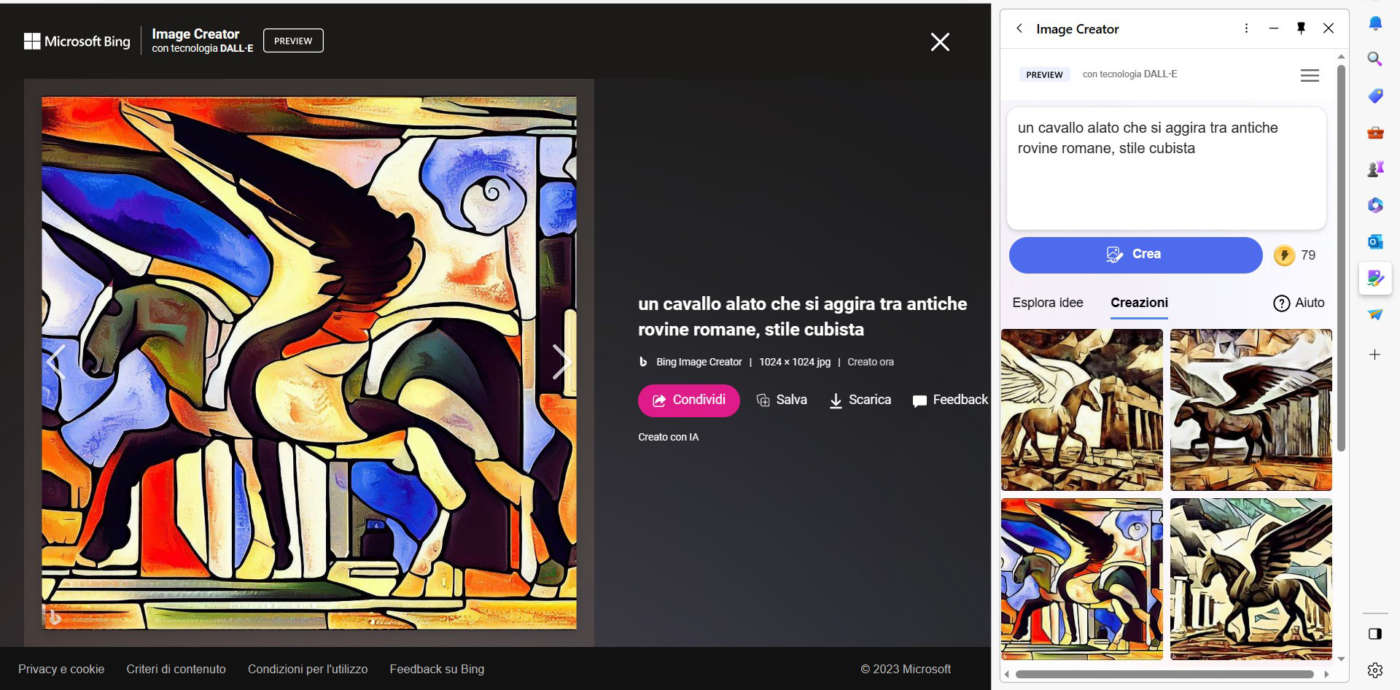
Task: Open sidebar settings gear
Action: pos(1375,670)
